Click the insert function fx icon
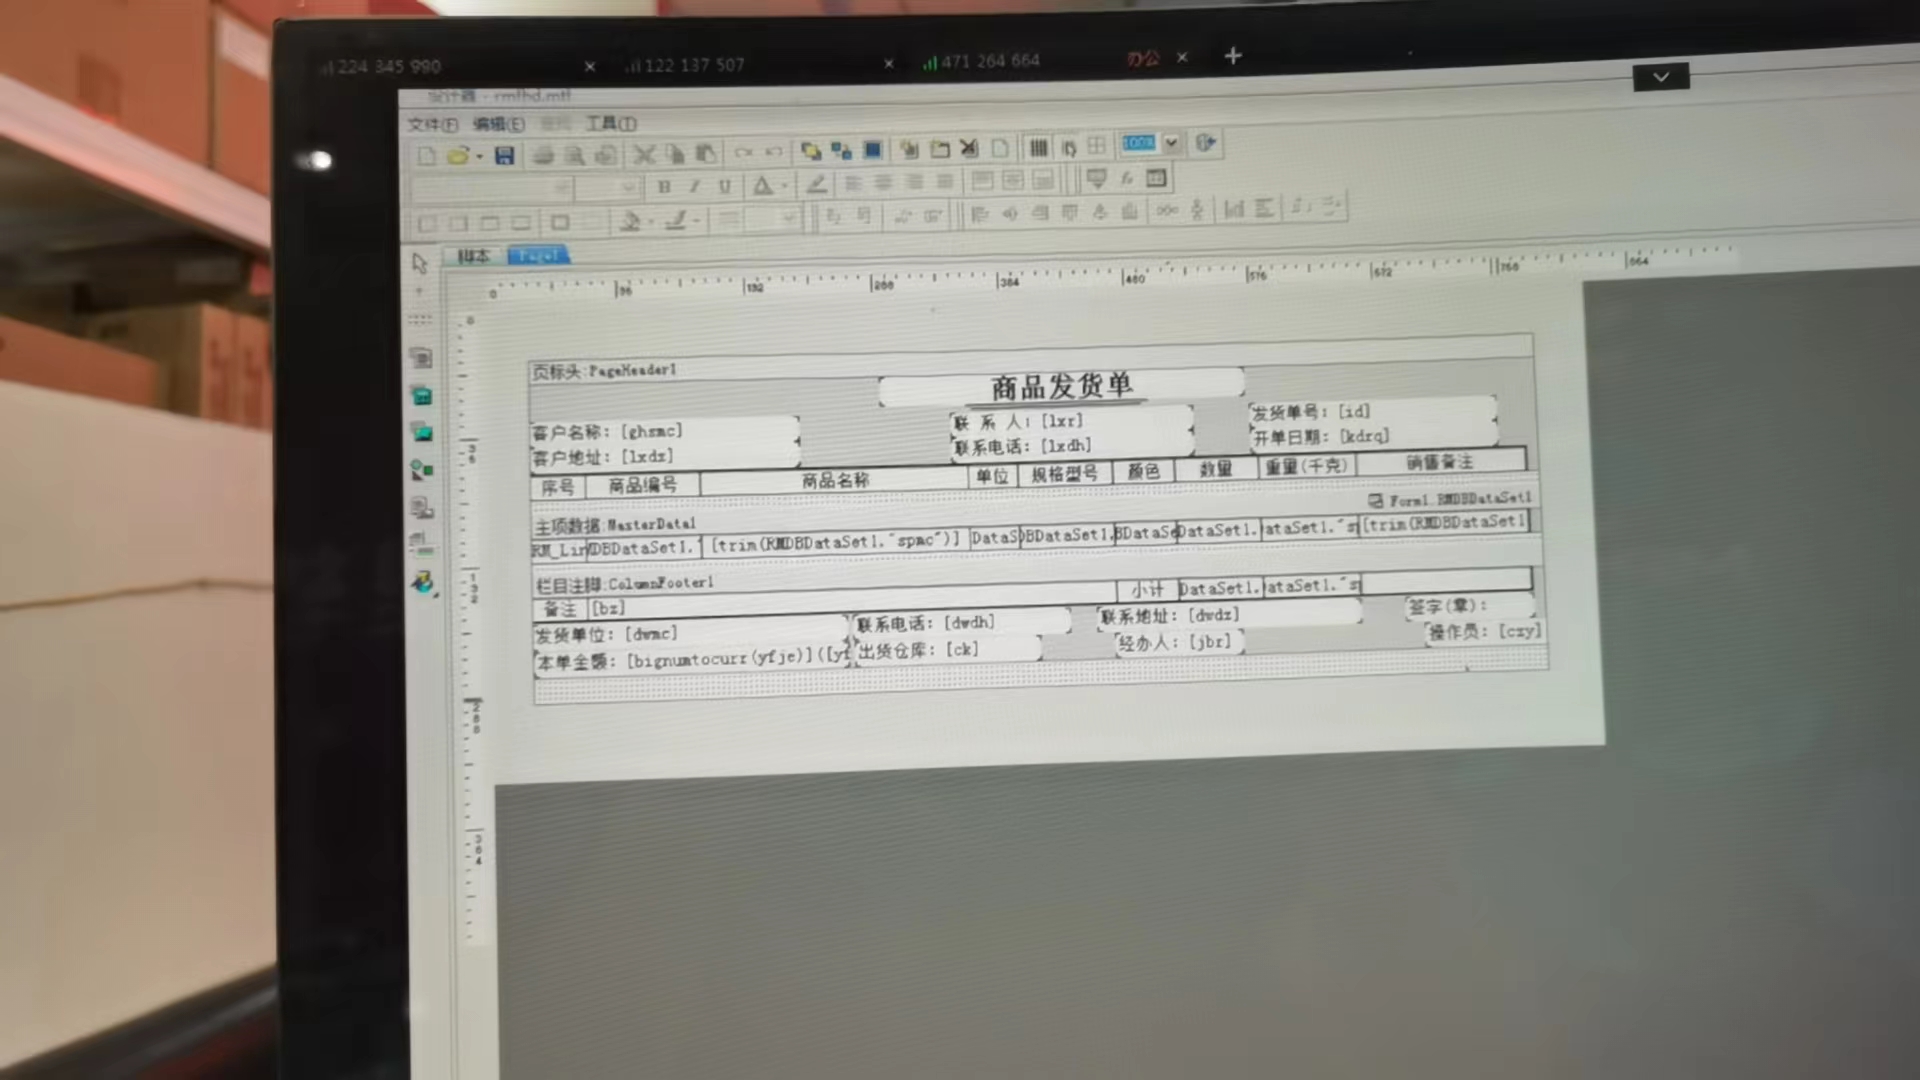The width and height of the screenshot is (1920, 1080). tap(1127, 178)
